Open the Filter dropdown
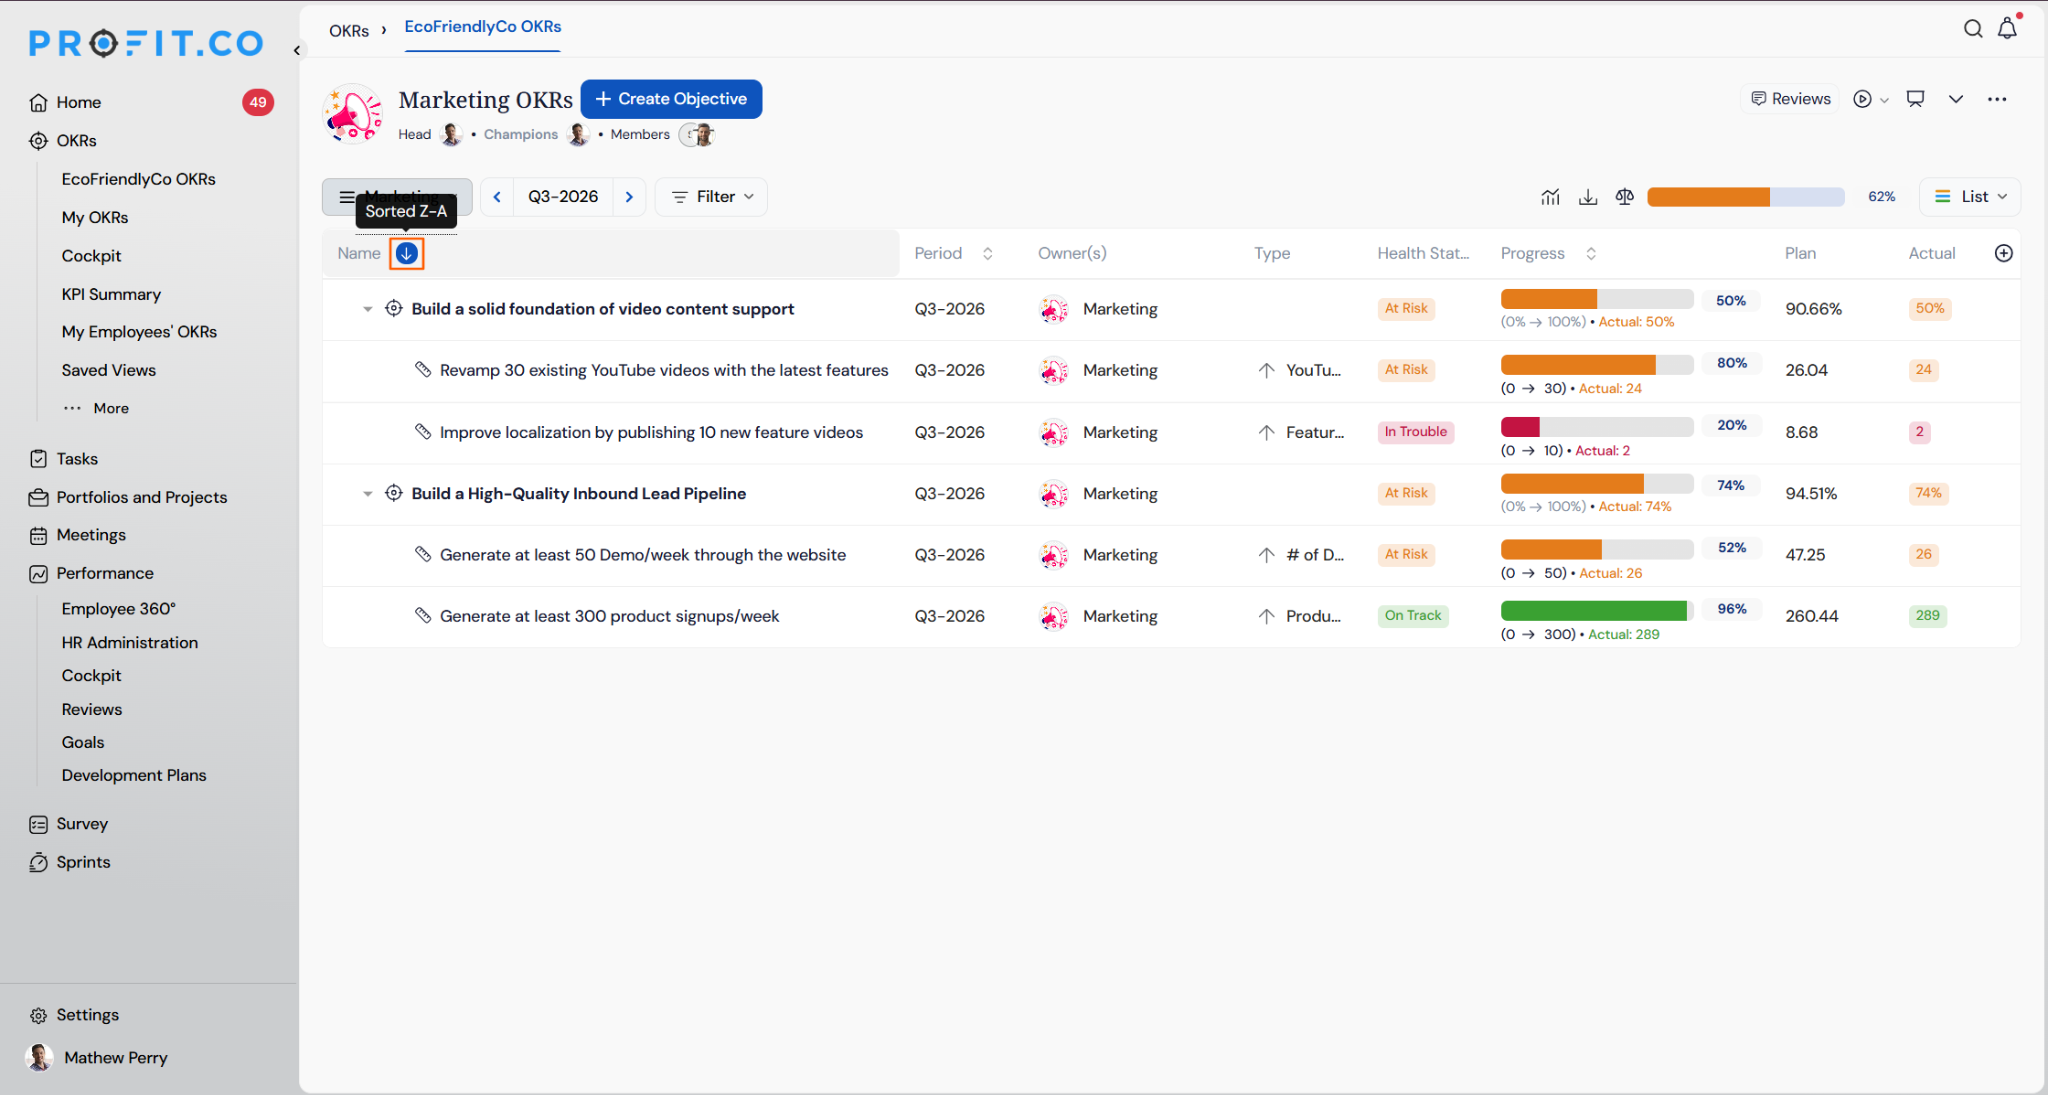 pos(712,197)
